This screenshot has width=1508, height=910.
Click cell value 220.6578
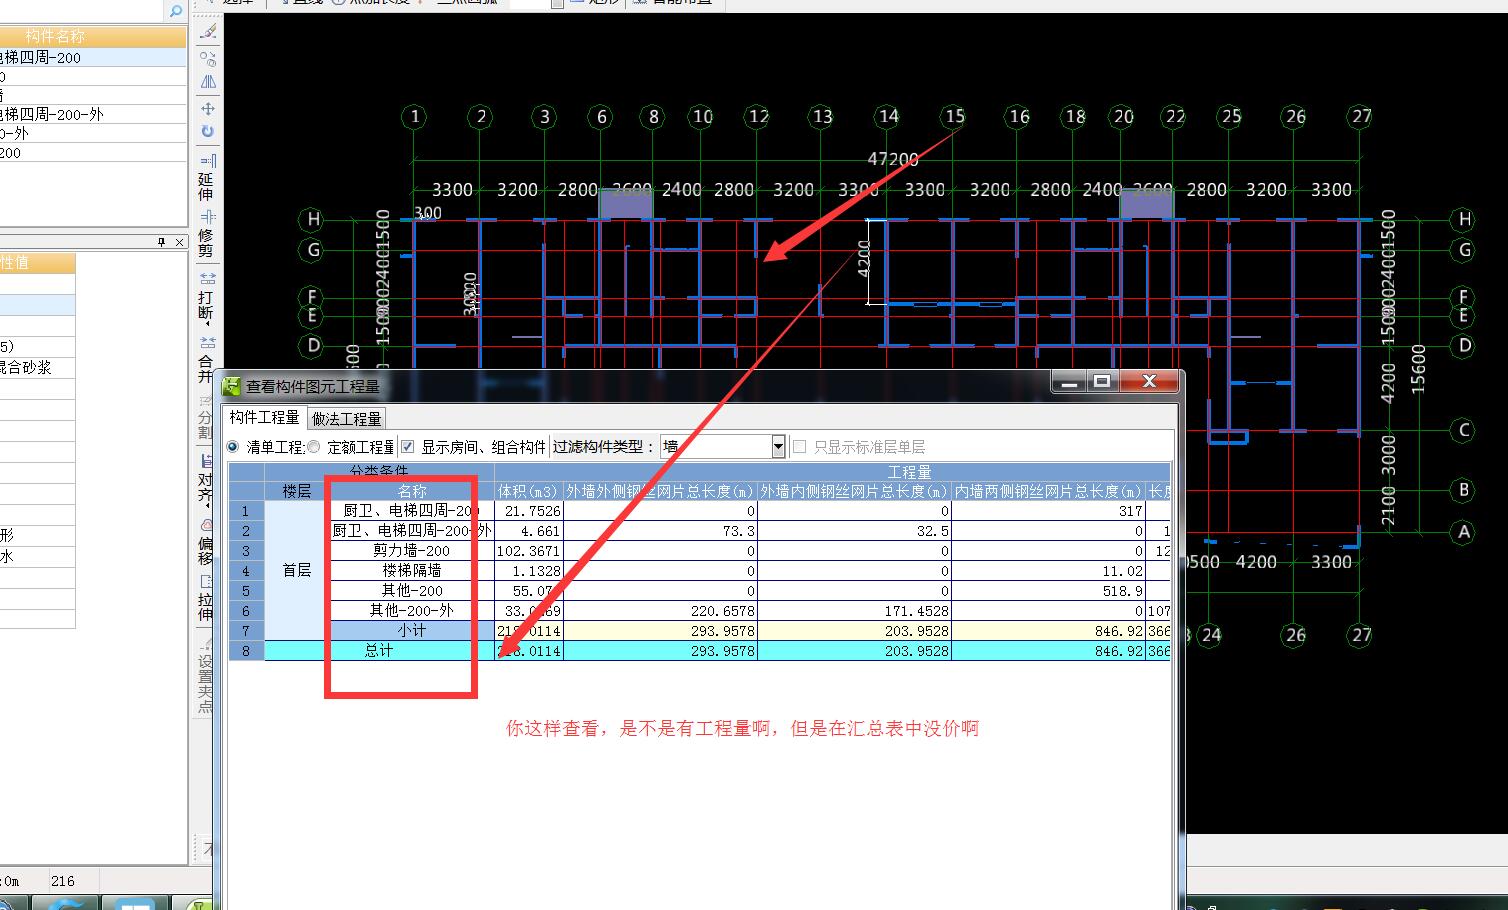click(661, 611)
